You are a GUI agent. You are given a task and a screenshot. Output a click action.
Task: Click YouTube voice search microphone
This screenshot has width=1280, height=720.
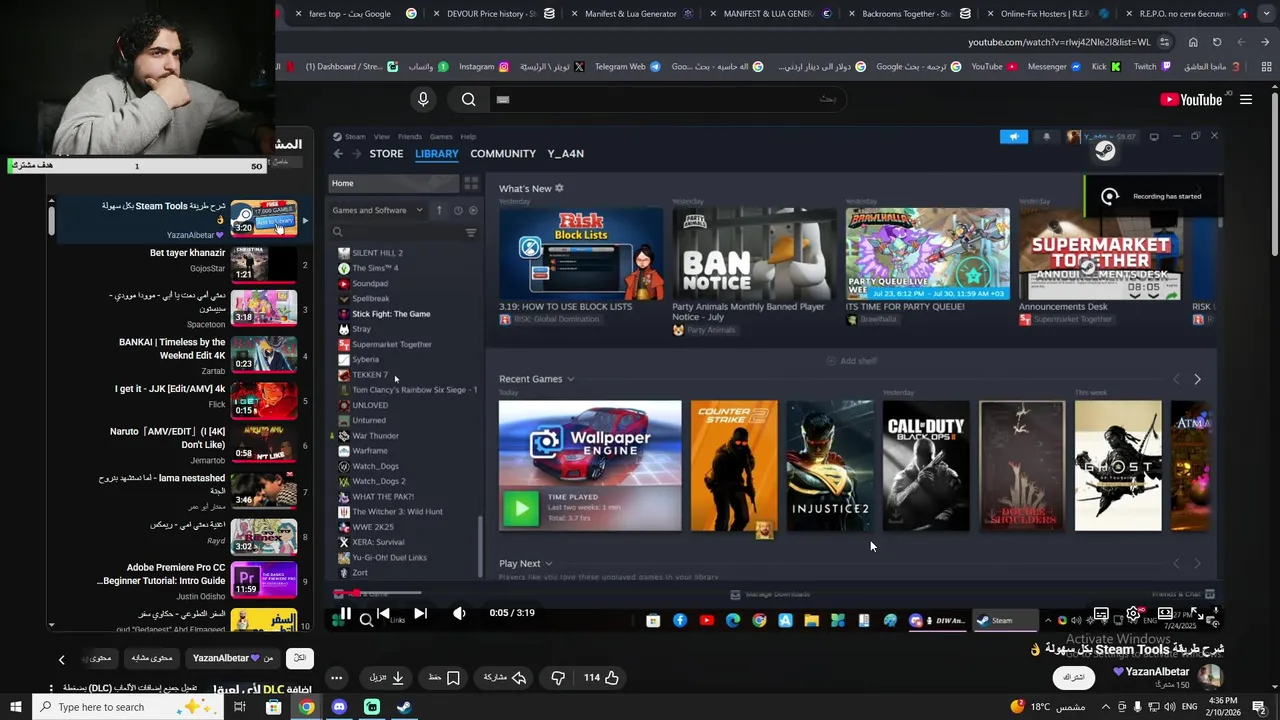pos(423,99)
